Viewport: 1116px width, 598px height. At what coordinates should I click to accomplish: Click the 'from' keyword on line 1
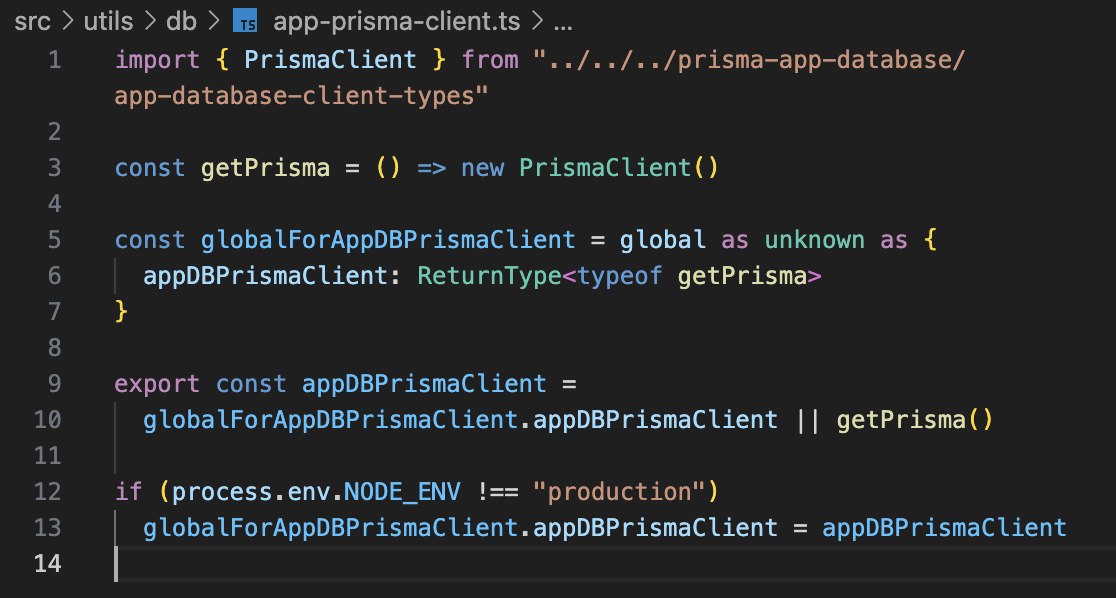(490, 60)
